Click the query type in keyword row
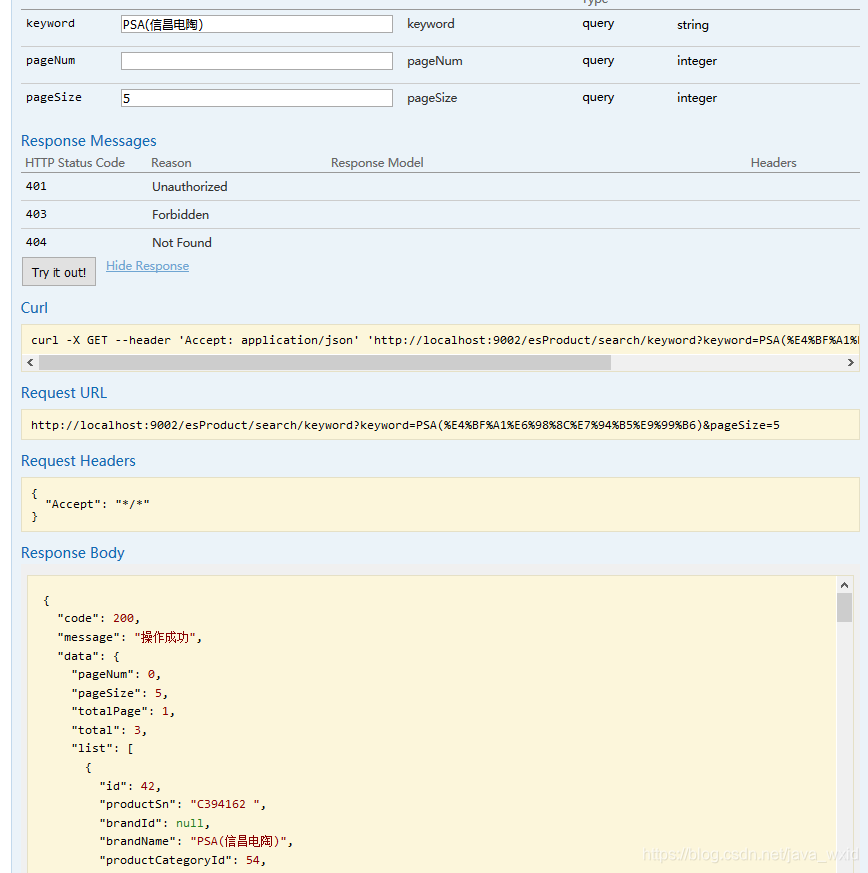This screenshot has height=873, width=868. pyautogui.click(x=598, y=24)
